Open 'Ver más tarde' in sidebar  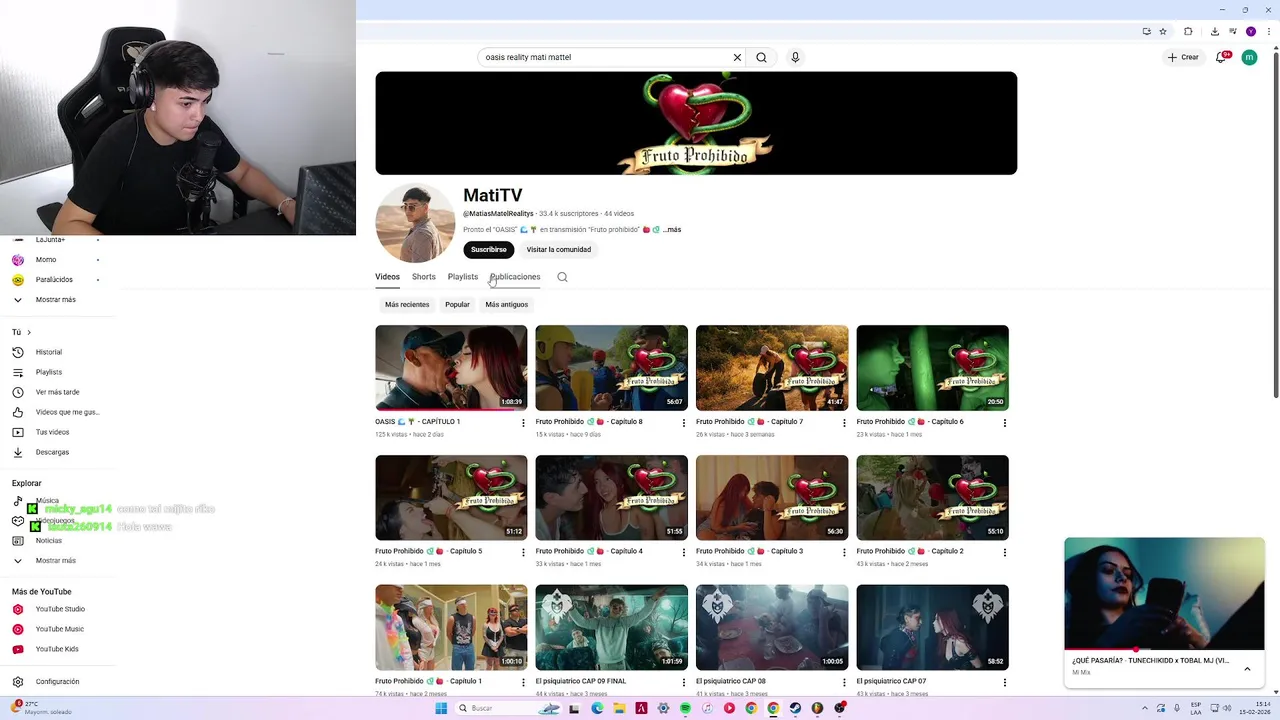tap(56, 392)
